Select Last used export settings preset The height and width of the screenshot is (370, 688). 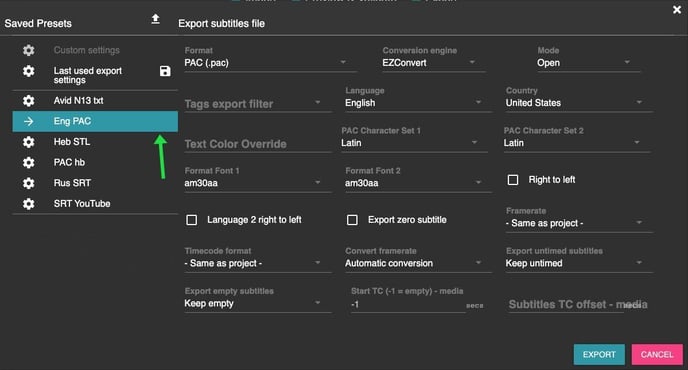tap(95, 75)
